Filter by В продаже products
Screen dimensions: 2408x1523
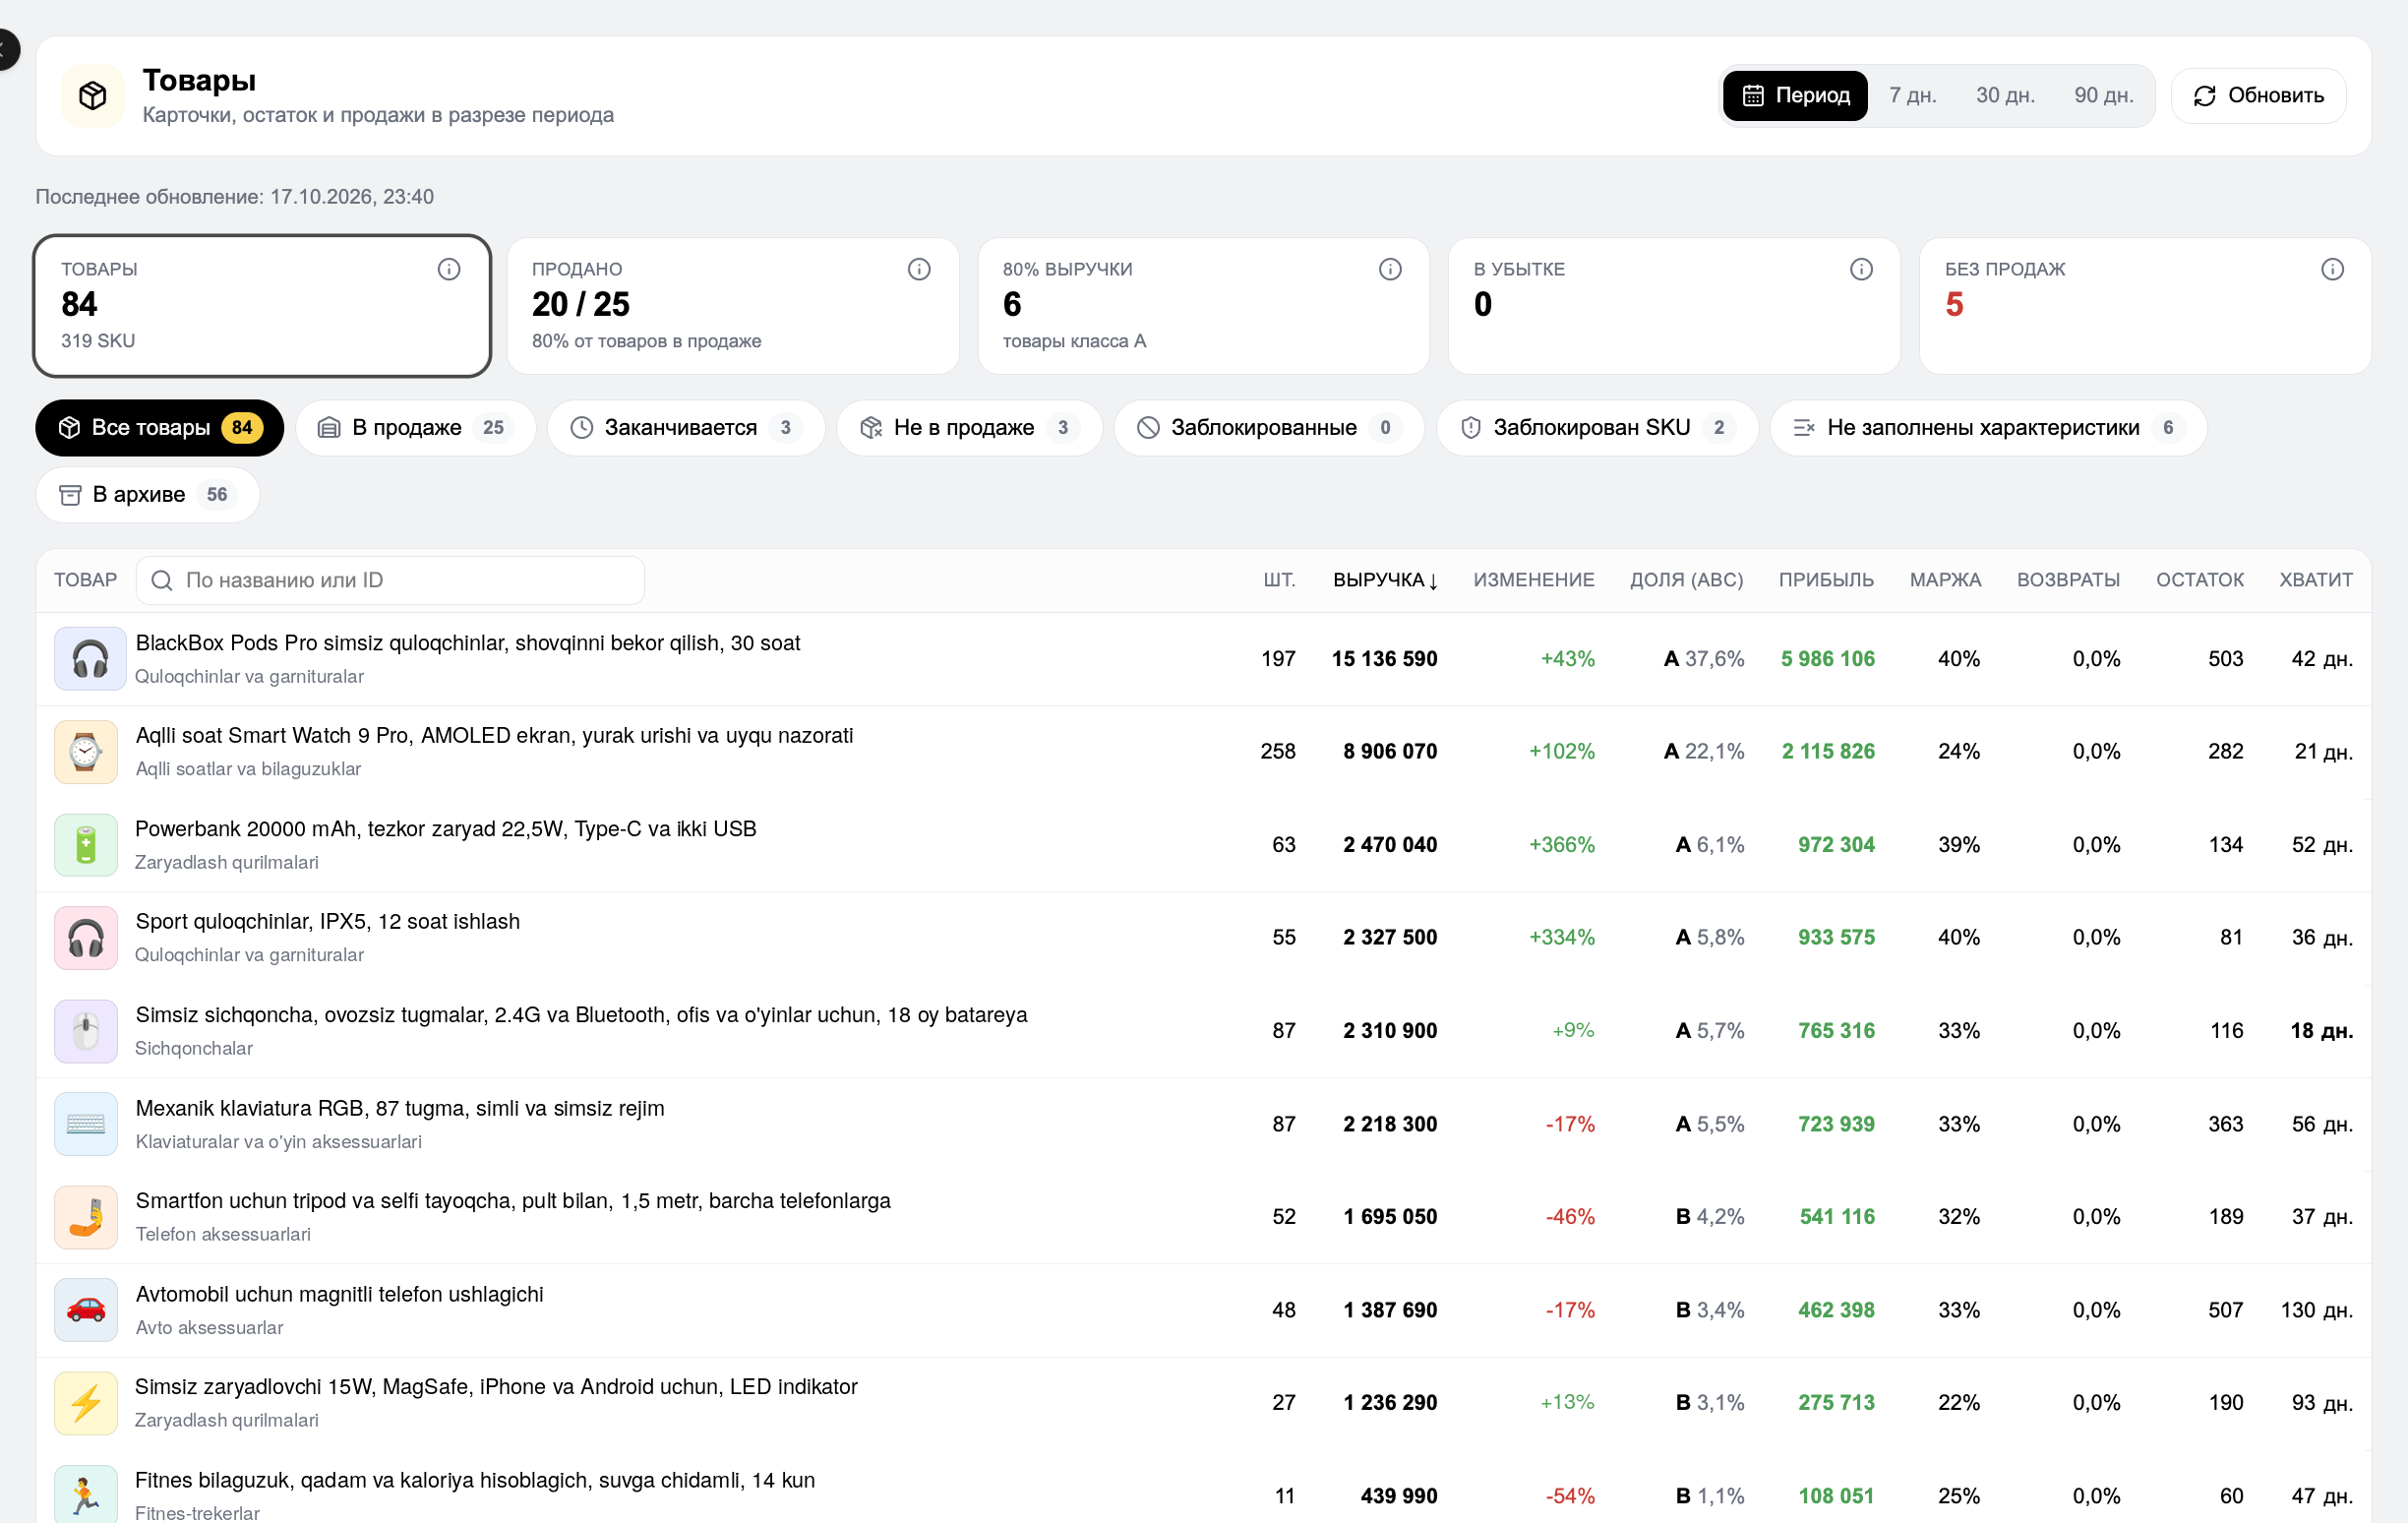tap(416, 428)
